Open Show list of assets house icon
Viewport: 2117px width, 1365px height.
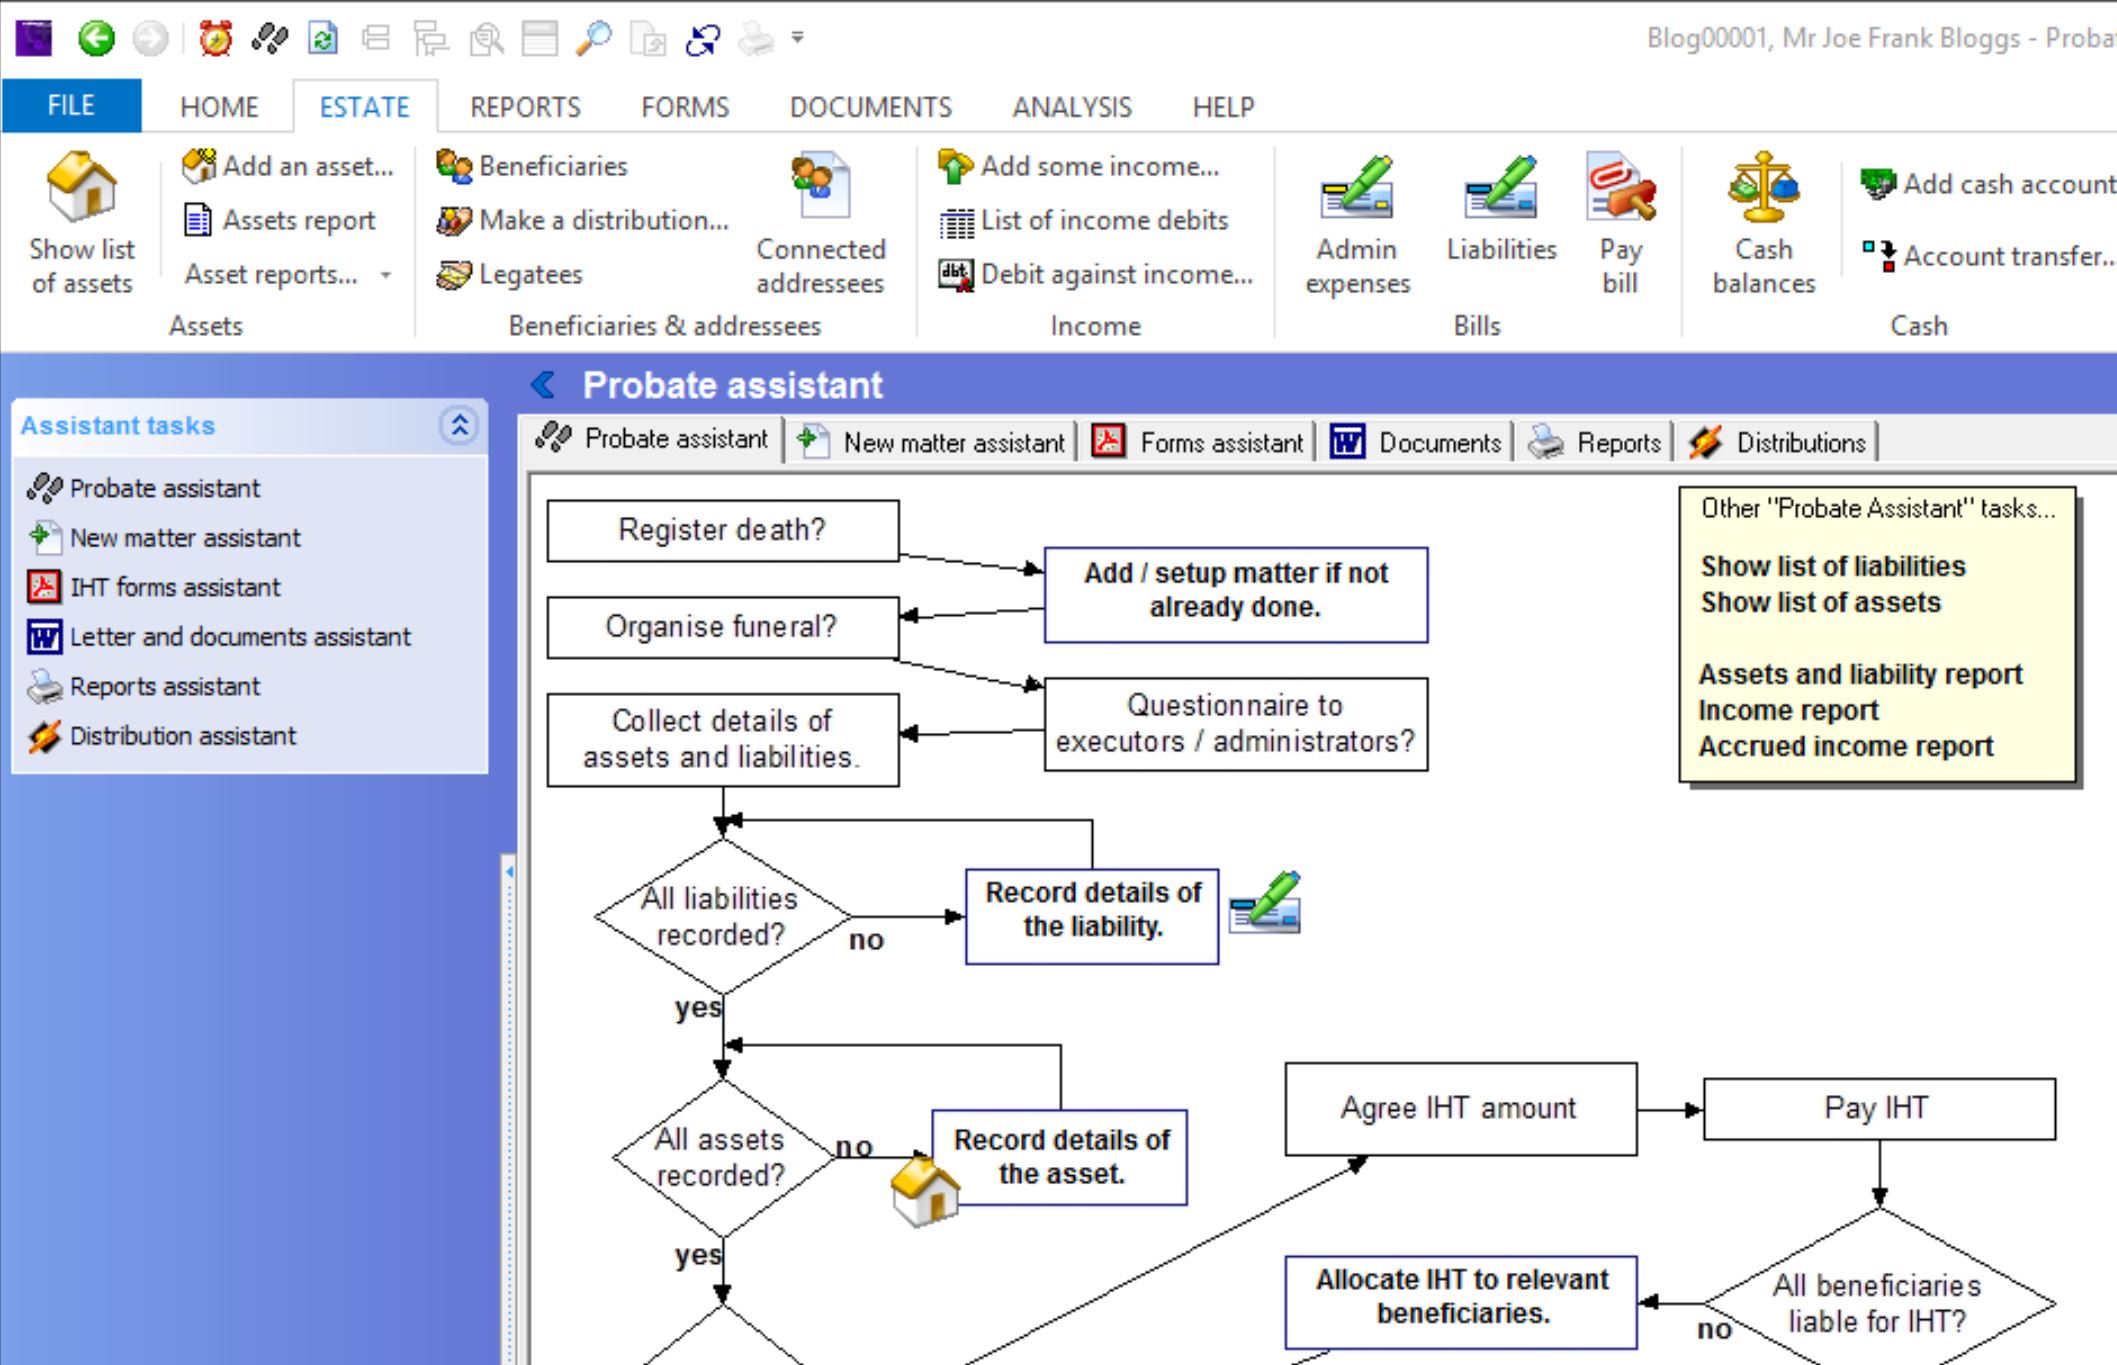point(82,189)
